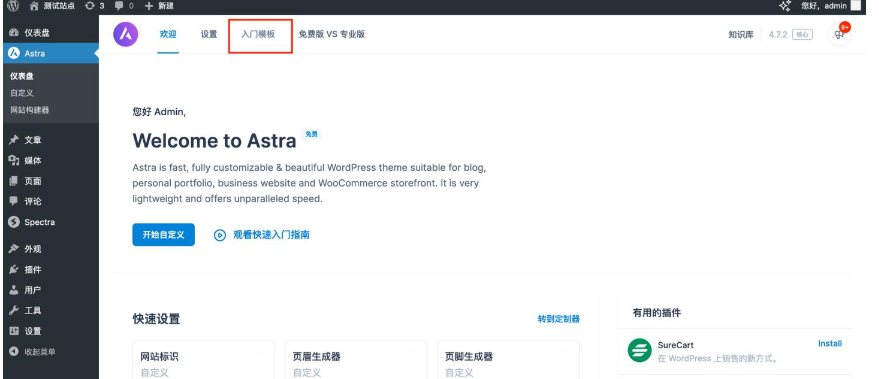Viewport: 879px width, 379px height.
Task: Click the 新建 button in admin bar
Action: (x=159, y=6)
